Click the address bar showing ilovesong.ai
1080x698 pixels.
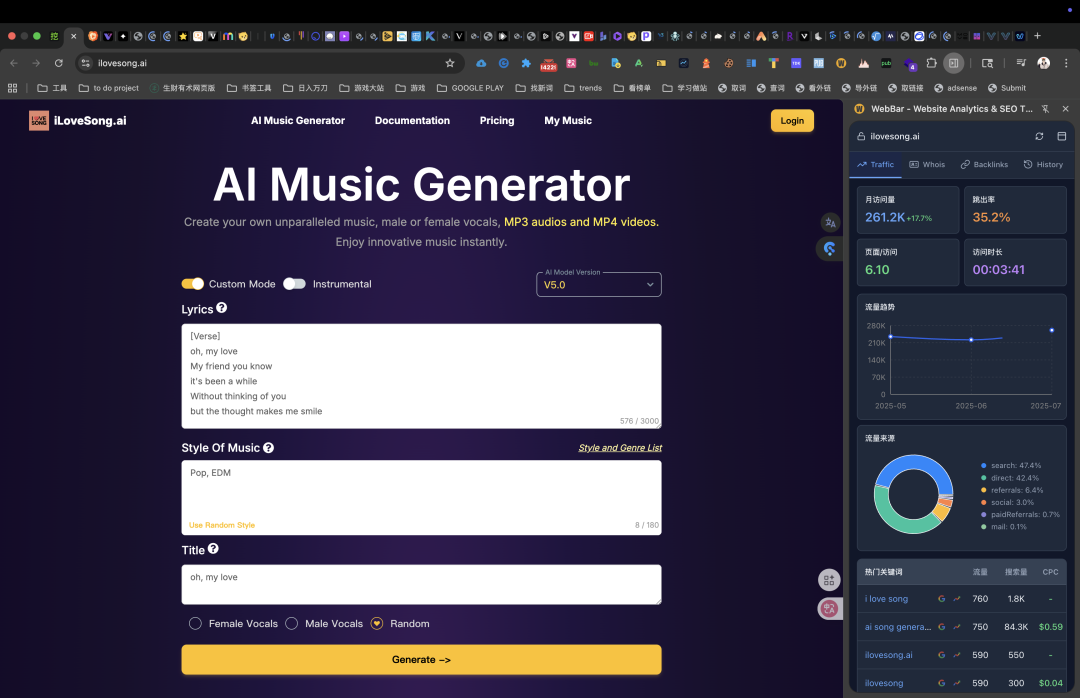(269, 63)
